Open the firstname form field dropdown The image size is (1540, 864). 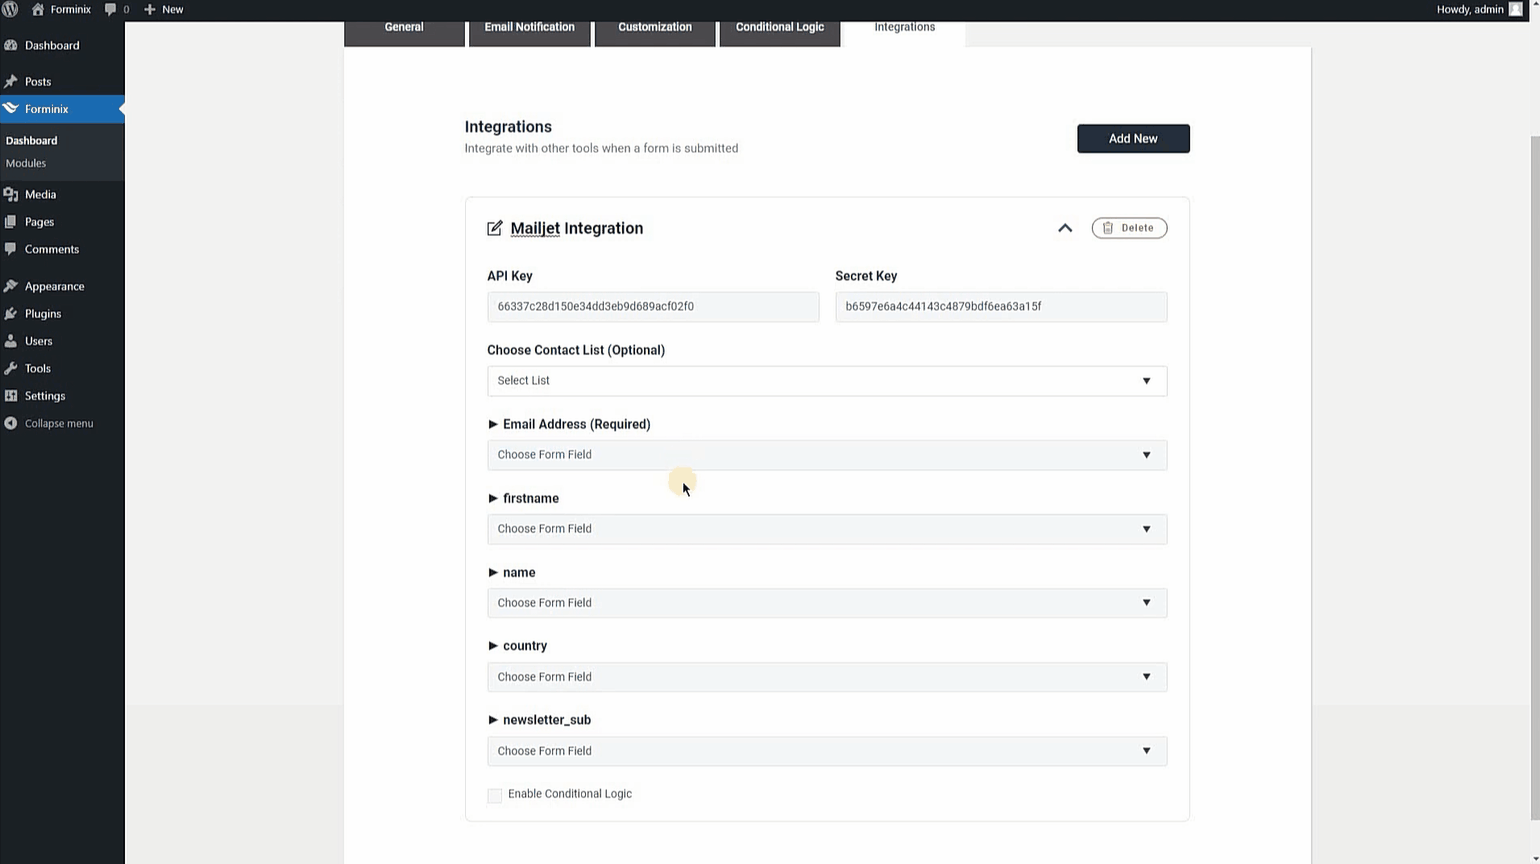click(x=827, y=529)
